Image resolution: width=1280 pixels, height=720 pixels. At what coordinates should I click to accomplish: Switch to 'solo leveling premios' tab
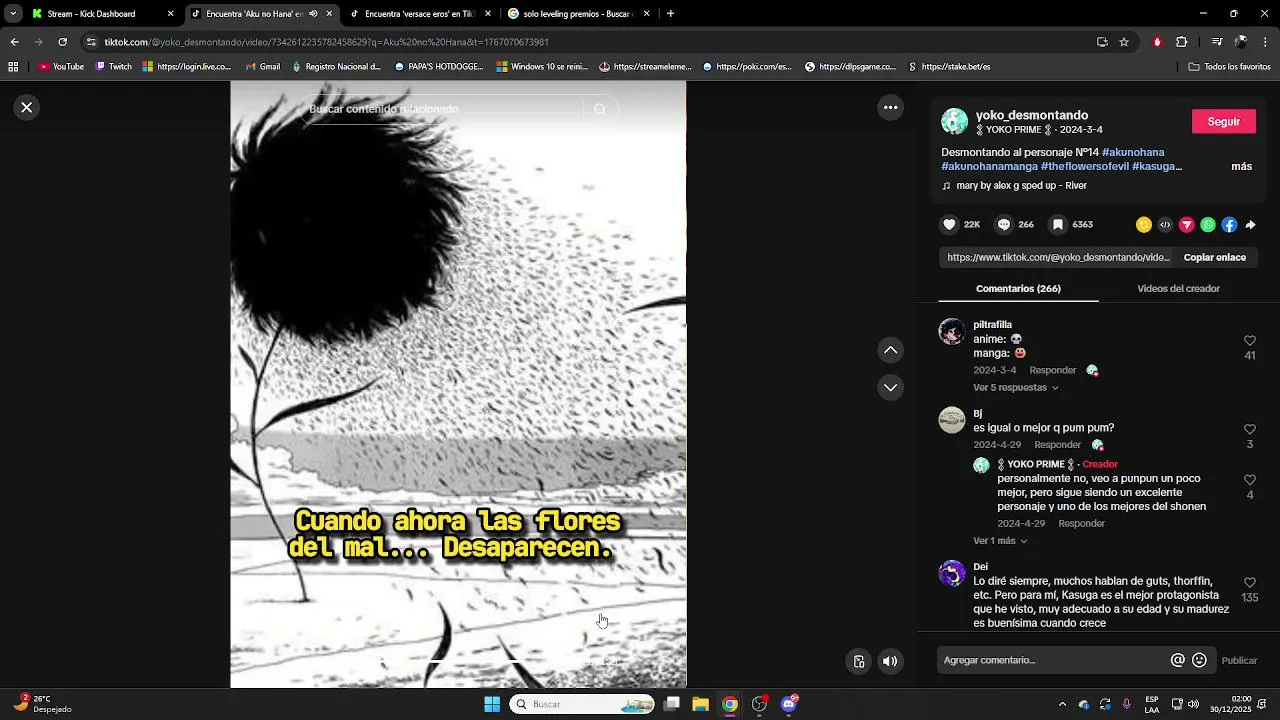(x=578, y=14)
